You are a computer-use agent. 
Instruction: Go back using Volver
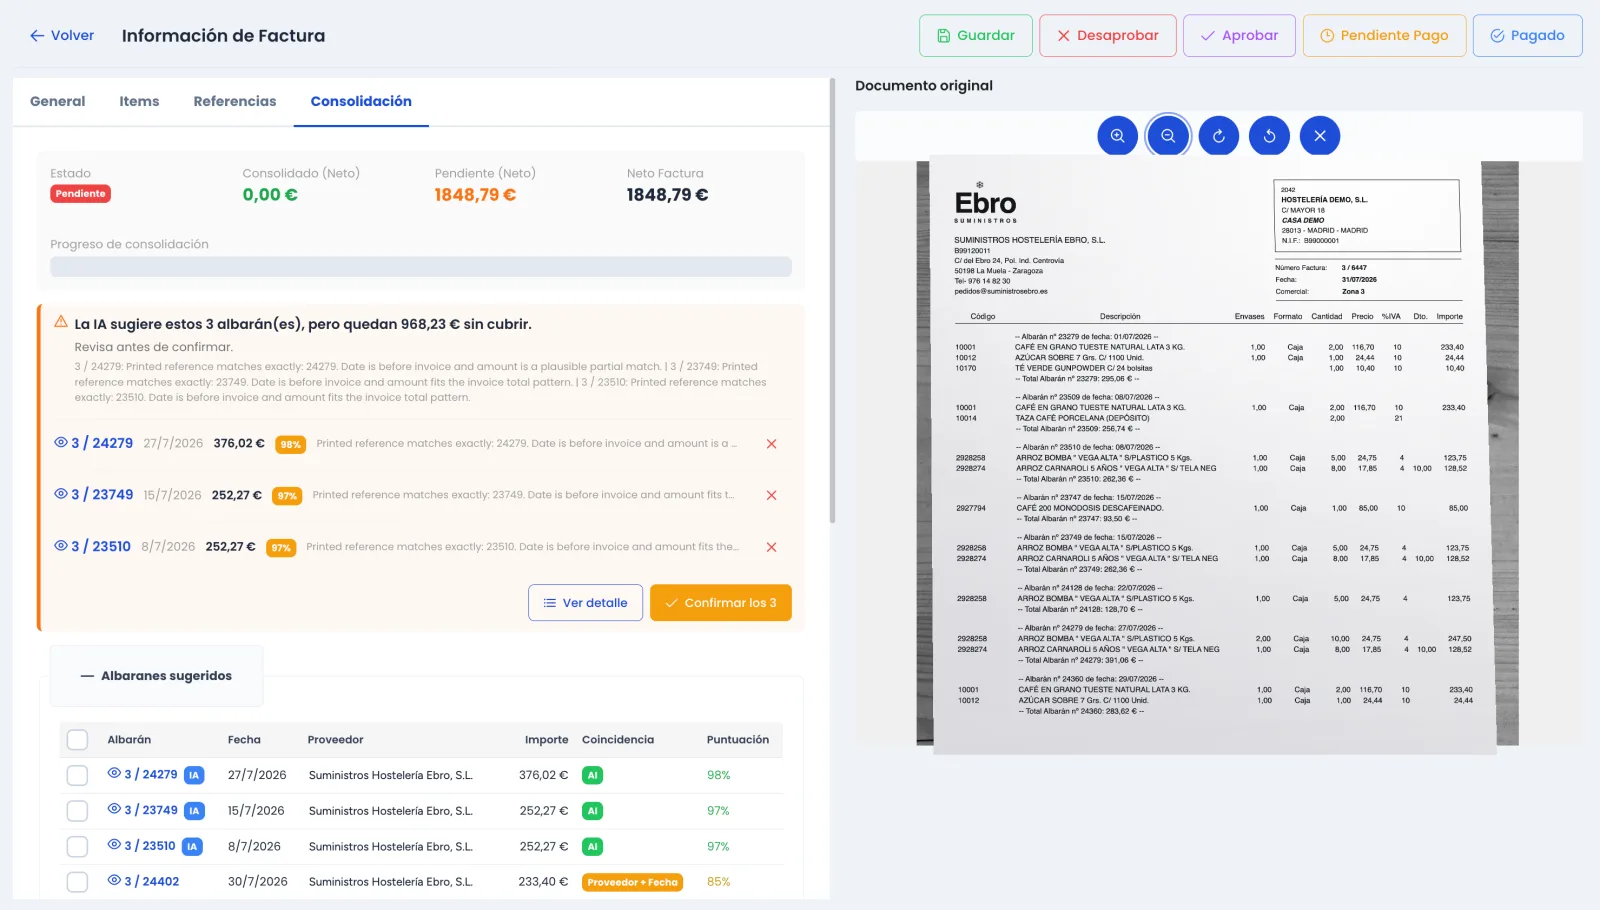62,35
